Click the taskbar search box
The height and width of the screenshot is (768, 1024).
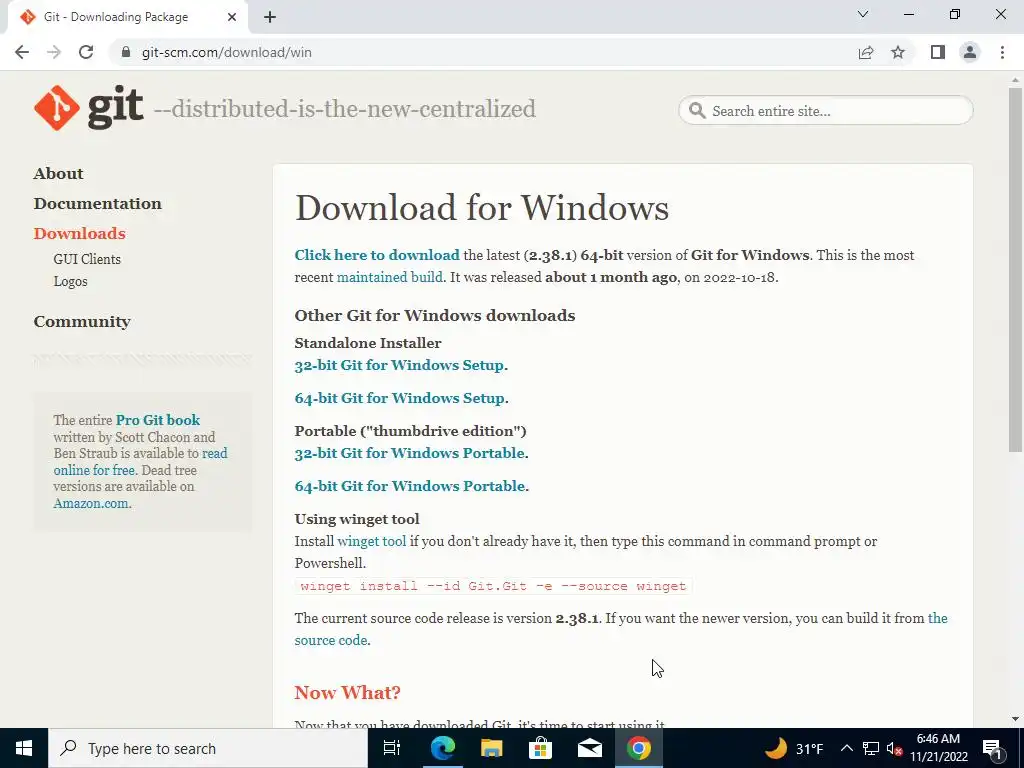pyautogui.click(x=208, y=748)
